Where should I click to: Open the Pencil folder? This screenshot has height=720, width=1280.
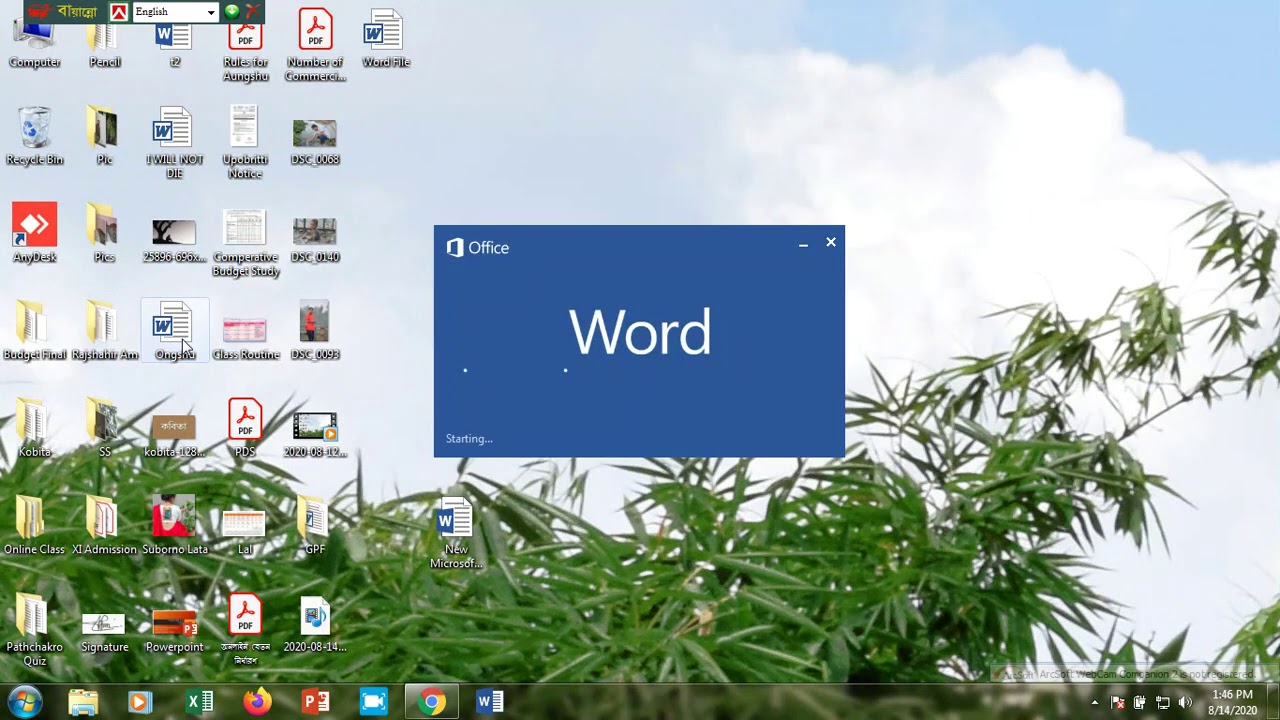(104, 45)
